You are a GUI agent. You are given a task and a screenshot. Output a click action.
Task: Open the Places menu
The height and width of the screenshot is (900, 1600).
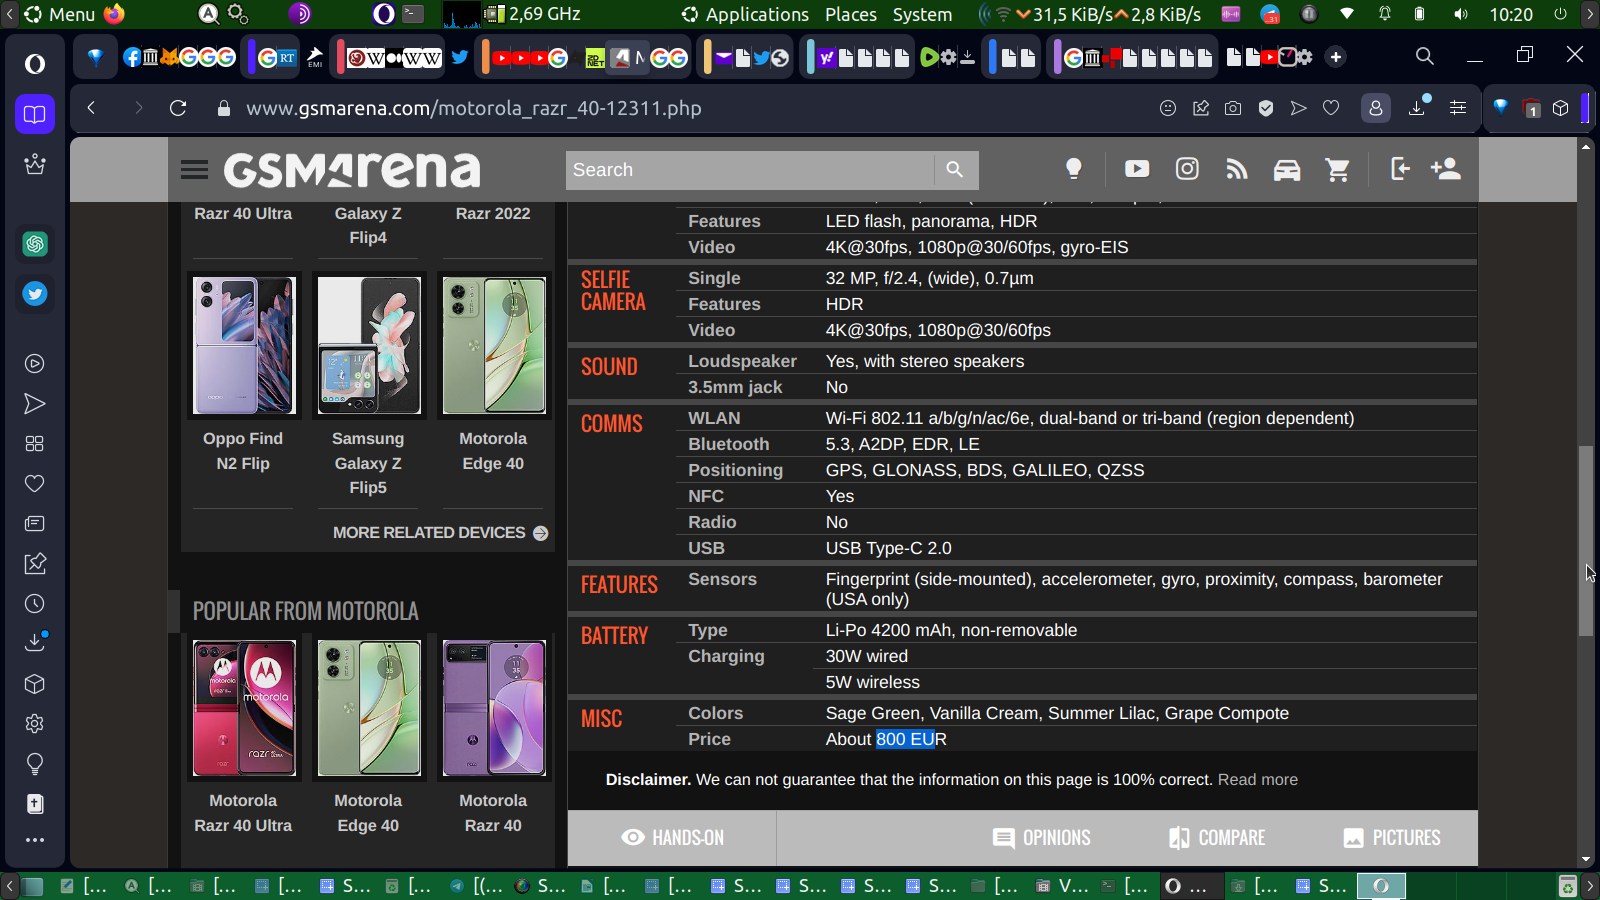pyautogui.click(x=850, y=14)
